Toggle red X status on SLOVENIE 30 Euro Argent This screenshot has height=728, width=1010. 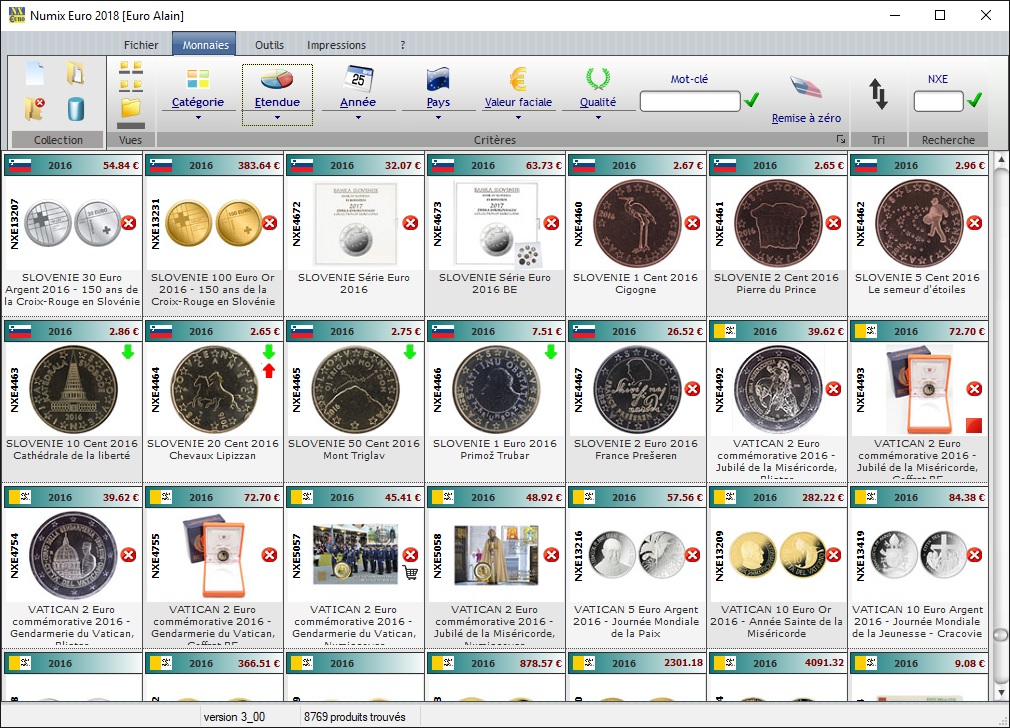128,223
